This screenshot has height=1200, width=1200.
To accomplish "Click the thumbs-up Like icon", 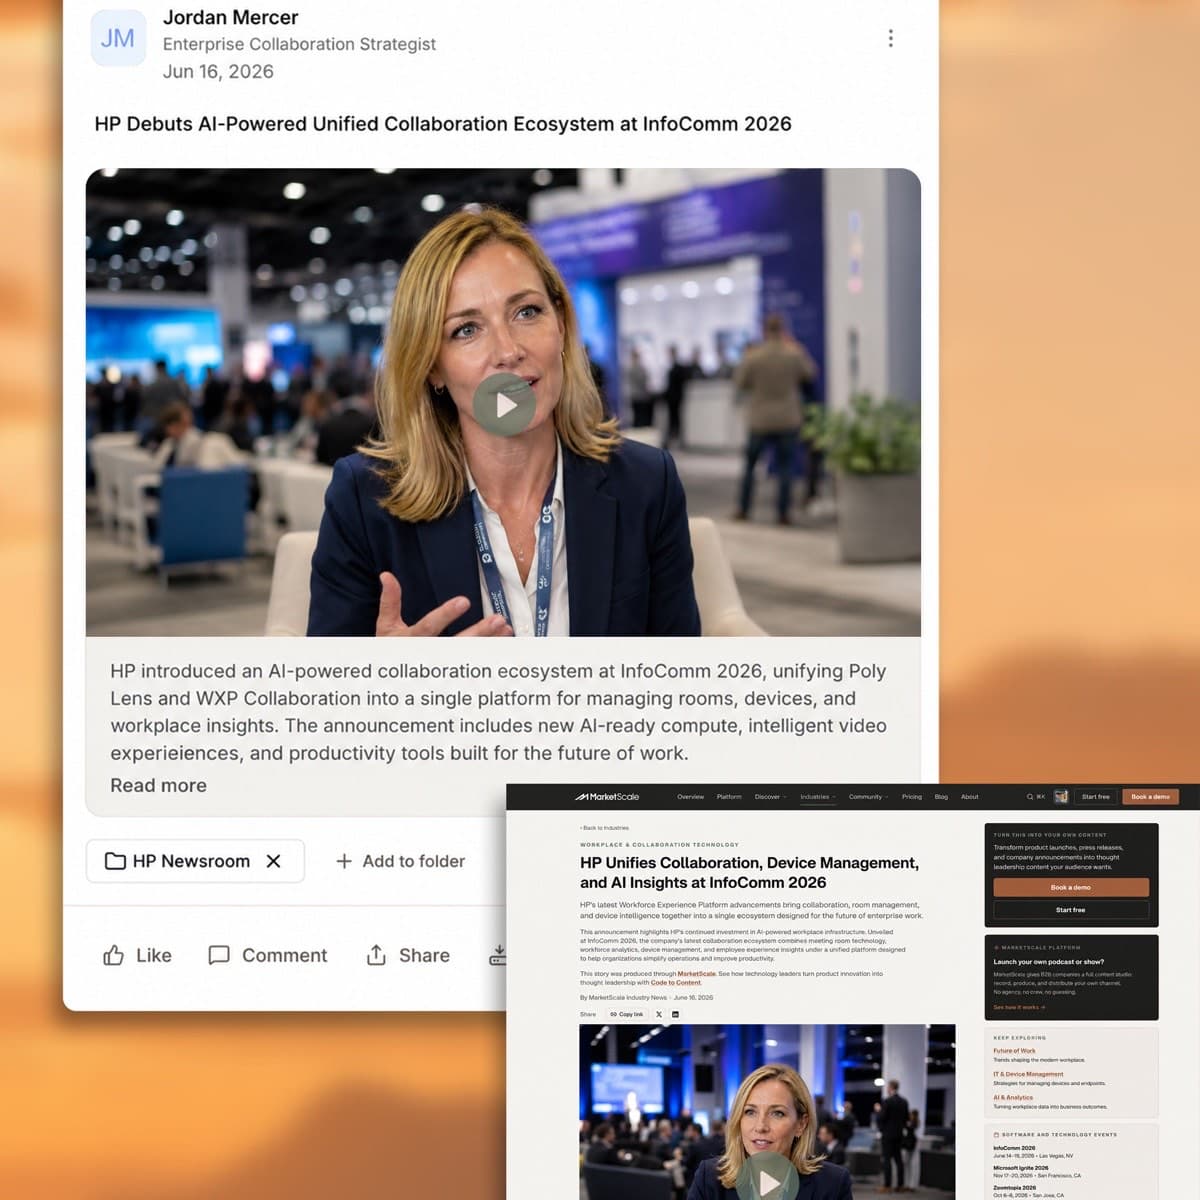I will (114, 955).
